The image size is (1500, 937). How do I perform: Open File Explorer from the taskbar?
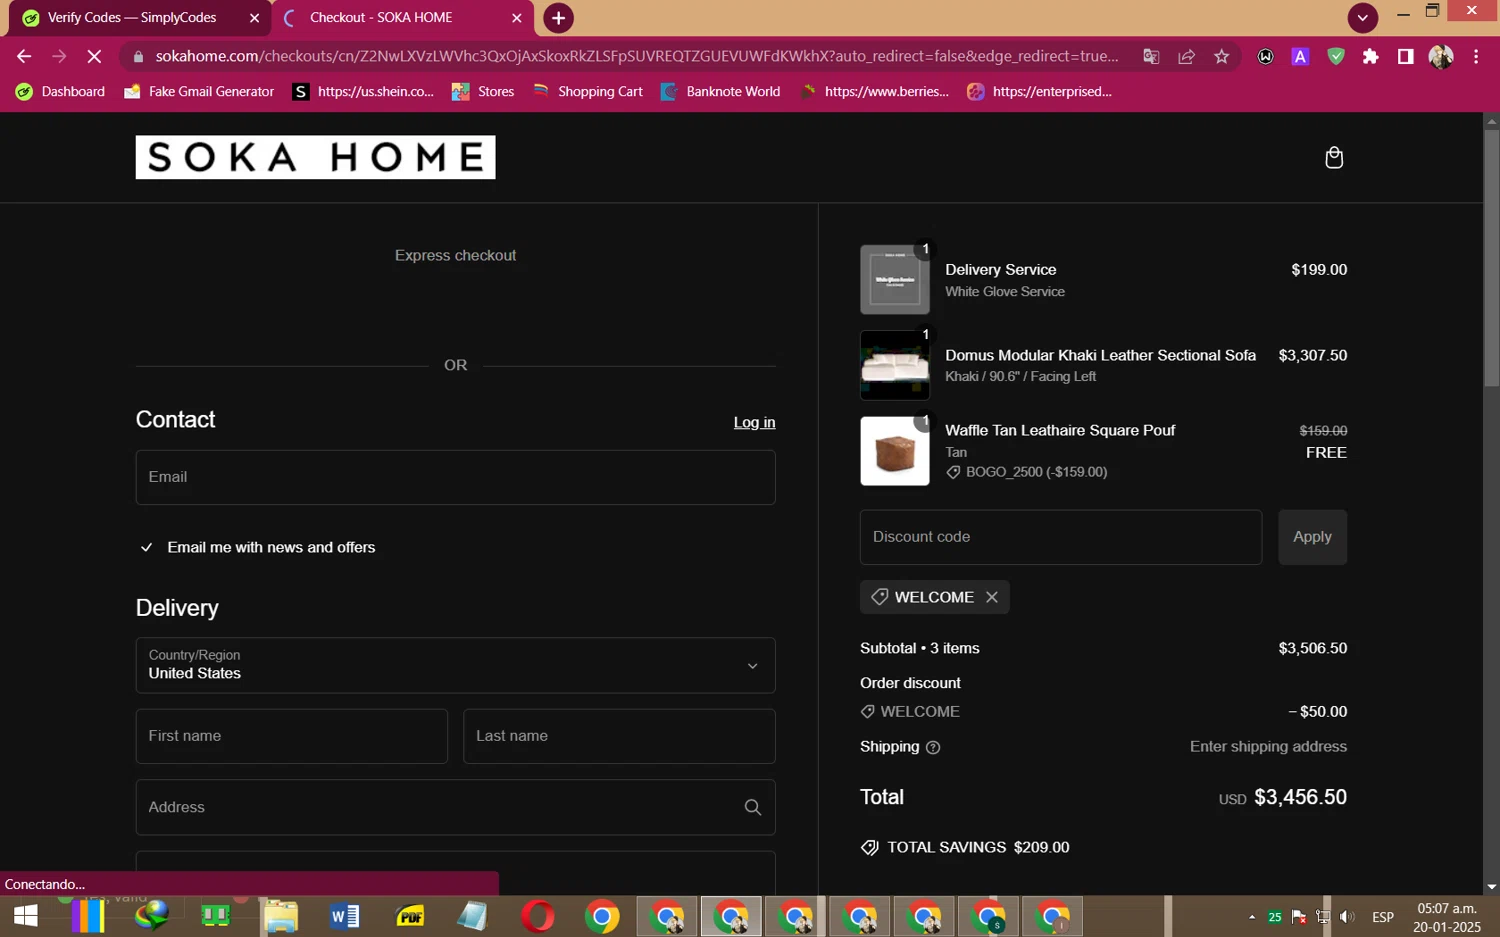281,916
